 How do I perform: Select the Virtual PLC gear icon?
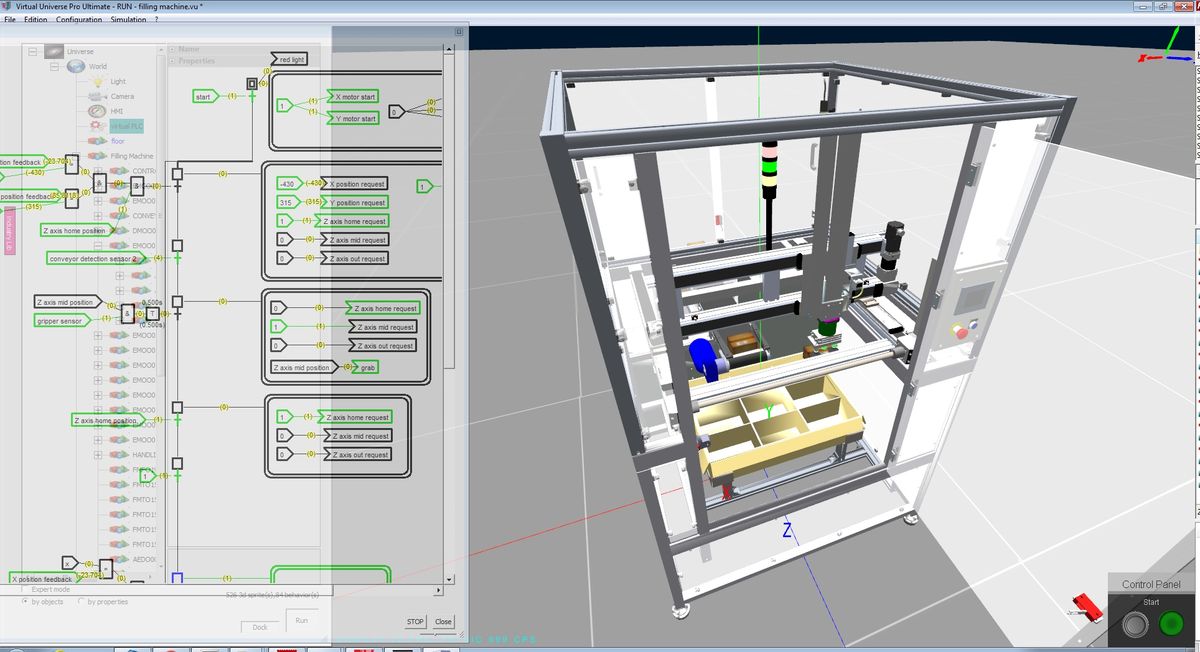(97, 126)
